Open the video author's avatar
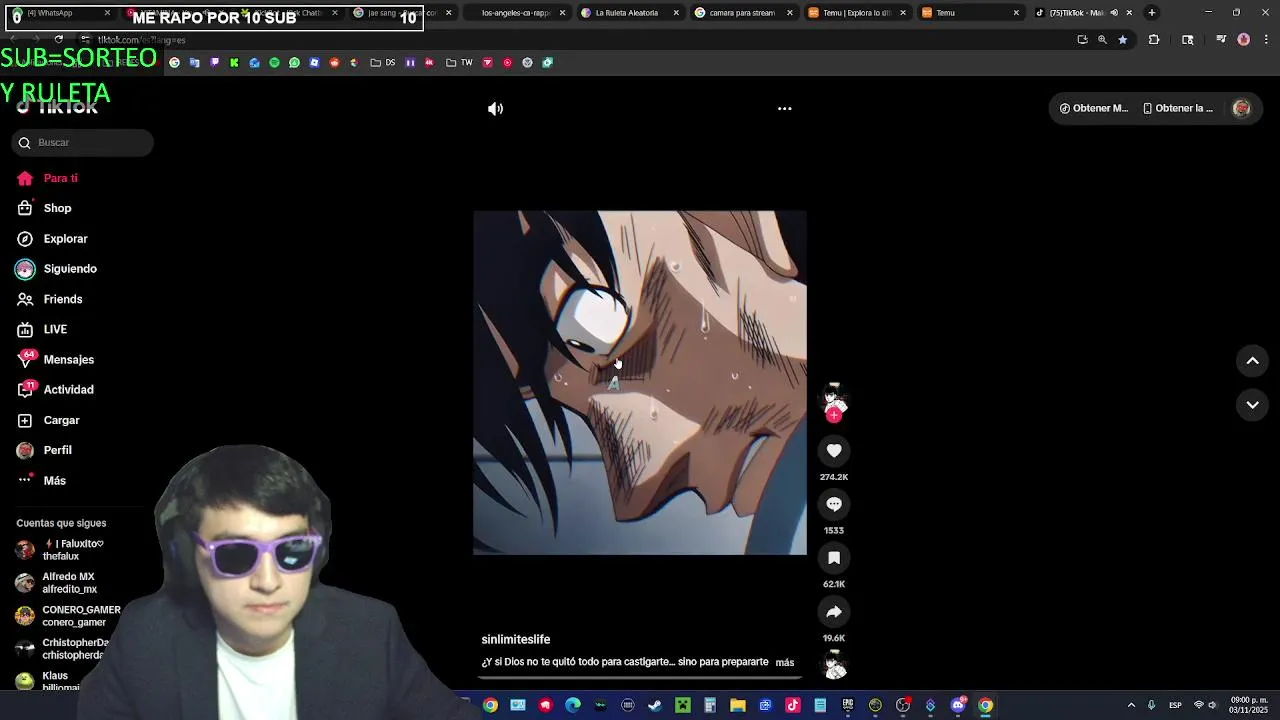 834,398
